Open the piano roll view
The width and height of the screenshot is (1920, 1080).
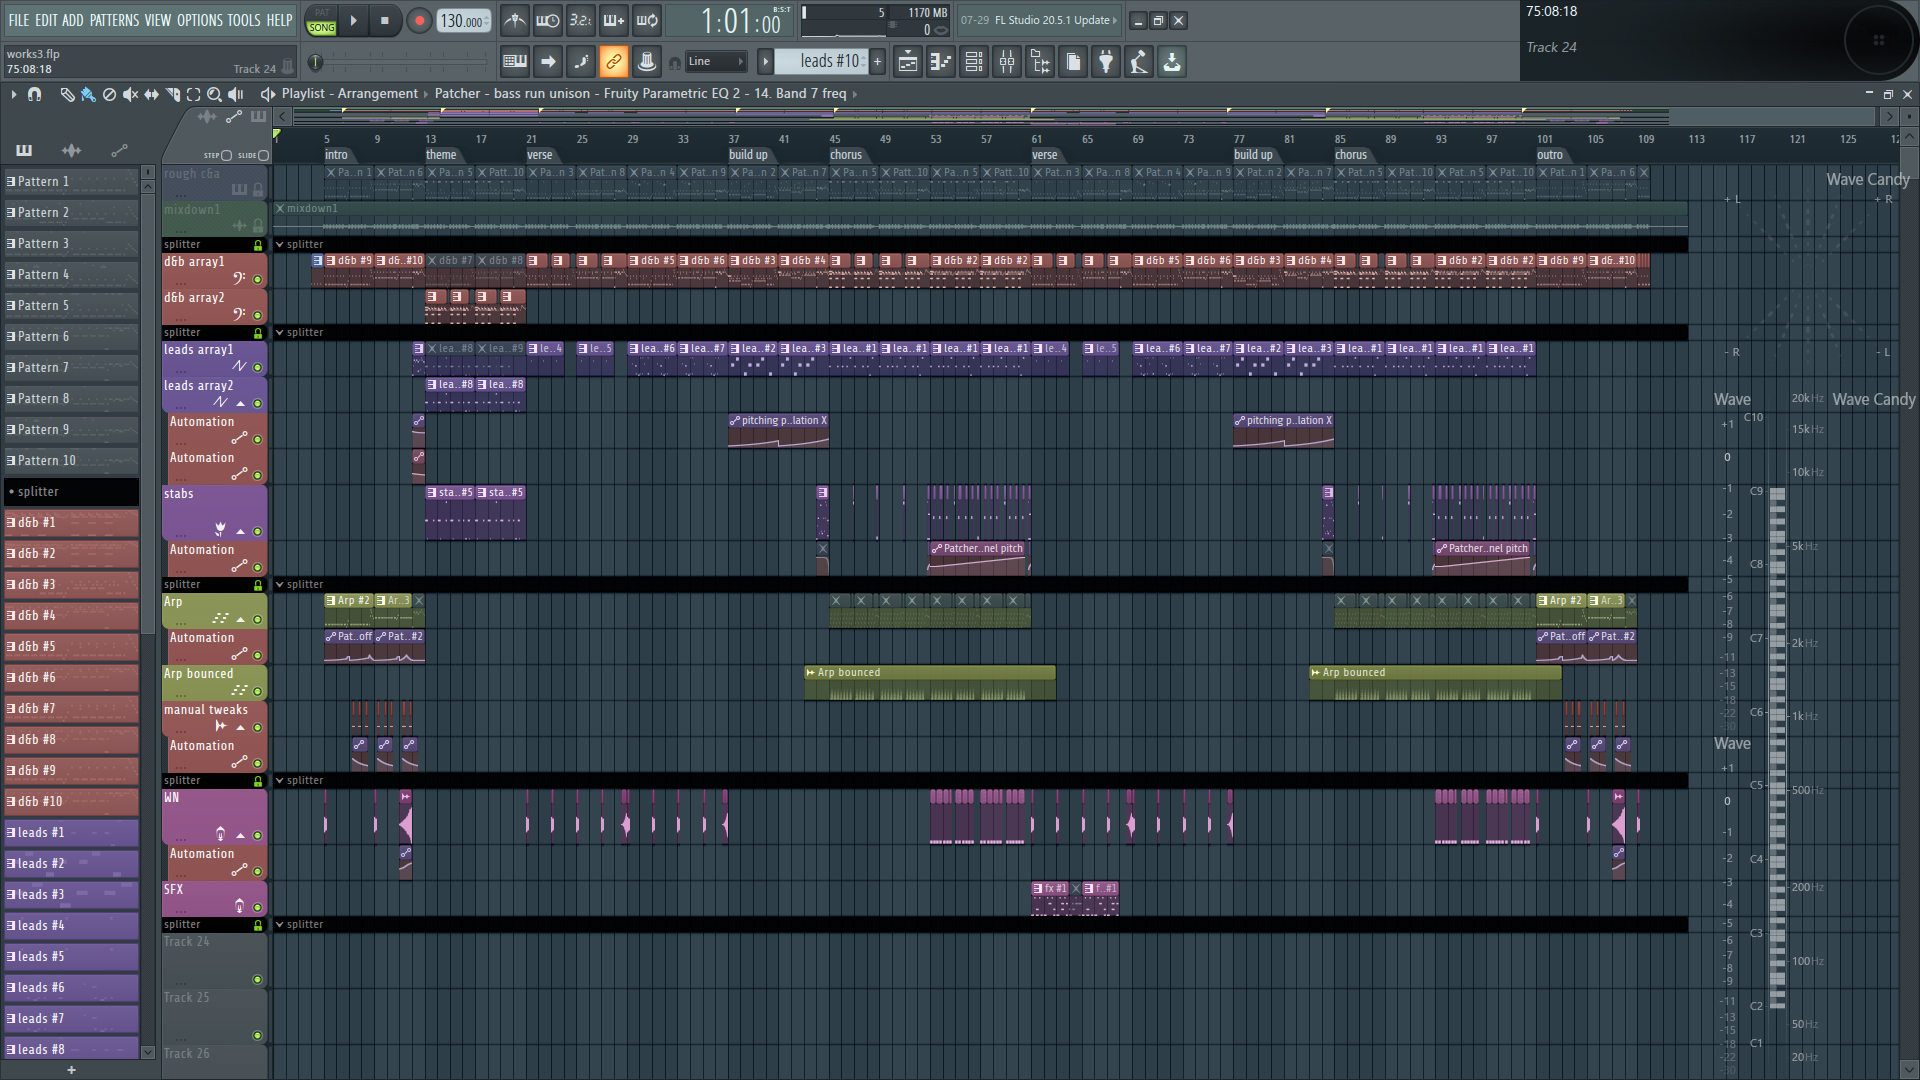tap(940, 62)
